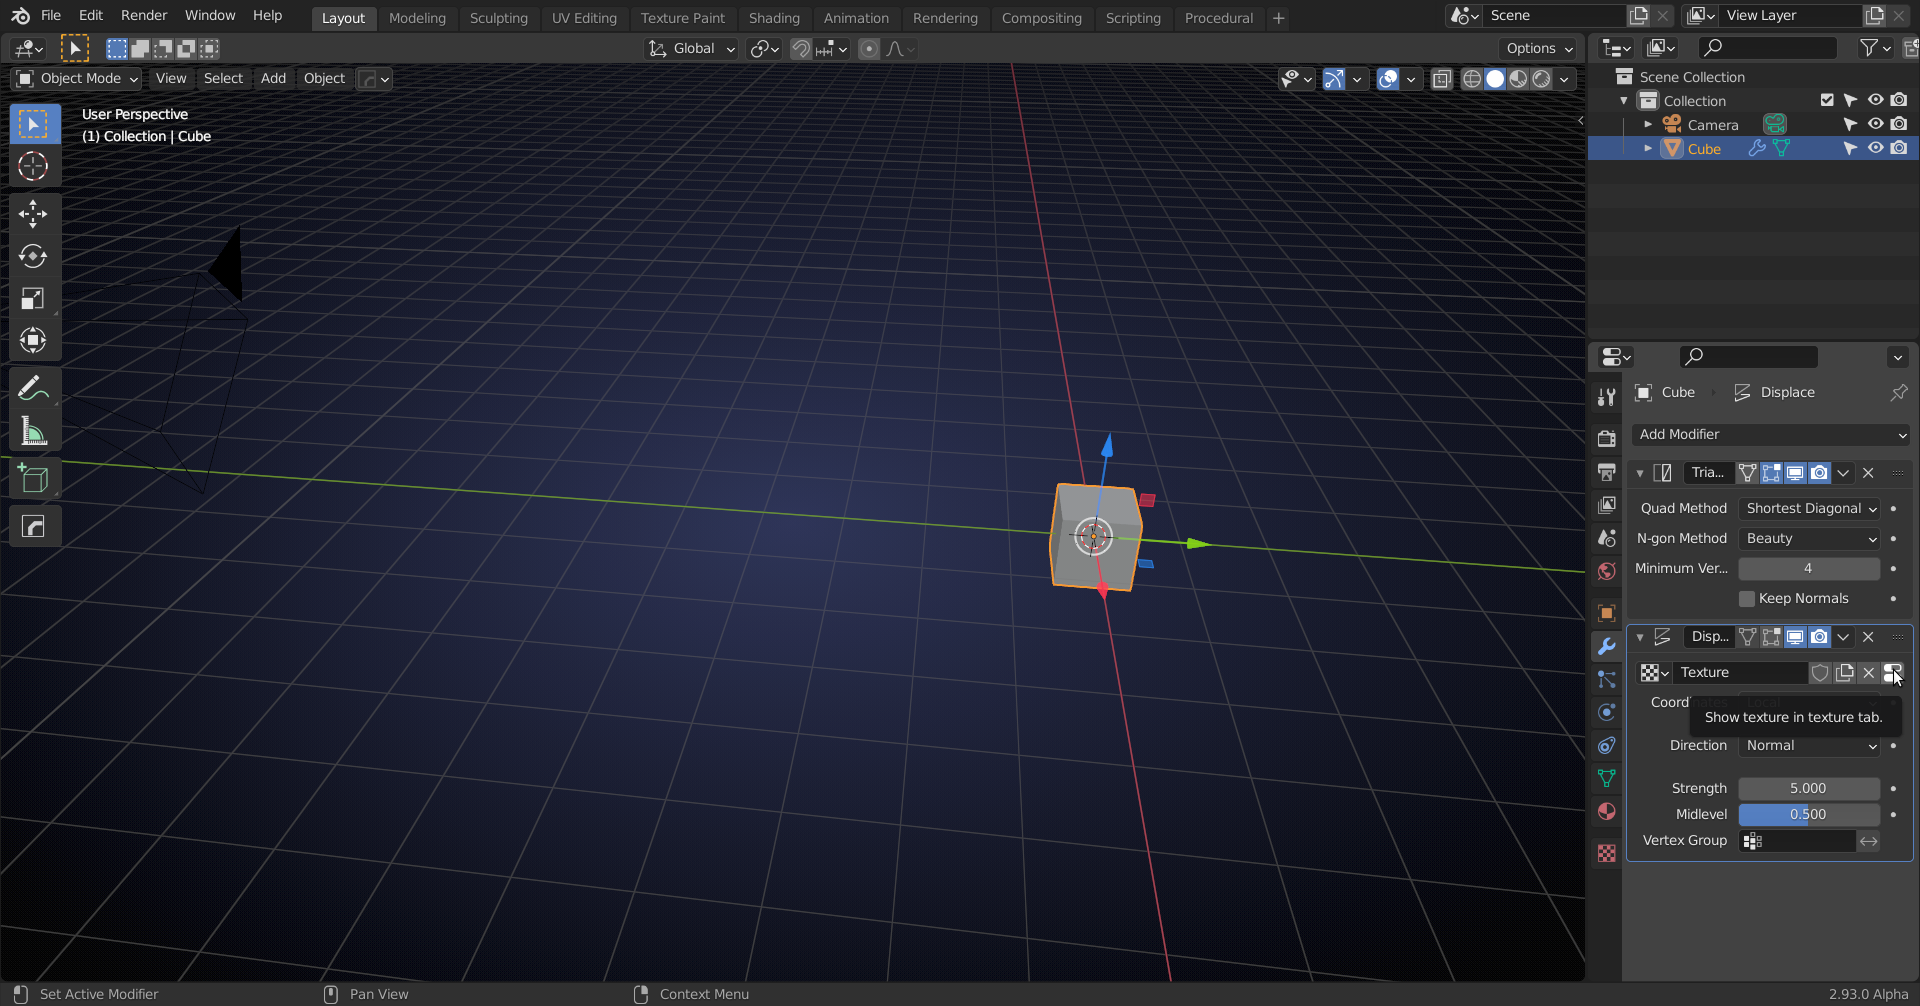This screenshot has width=1920, height=1006.
Task: Activate the Rotate tool
Action: [x=33, y=256]
